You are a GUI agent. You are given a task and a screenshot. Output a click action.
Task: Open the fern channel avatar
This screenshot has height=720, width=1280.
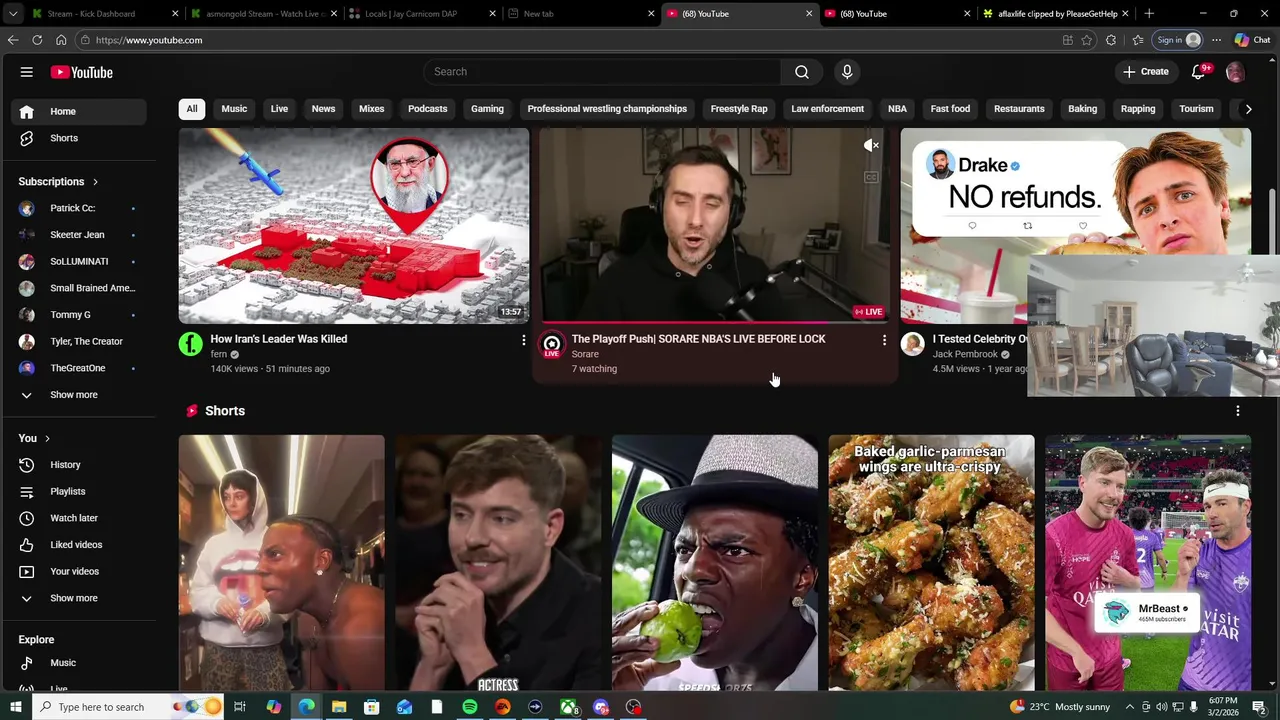tap(190, 345)
